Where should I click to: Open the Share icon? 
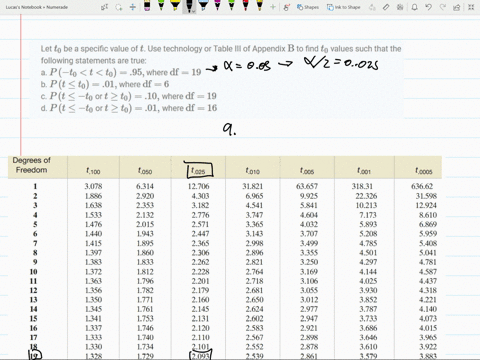[457, 7]
